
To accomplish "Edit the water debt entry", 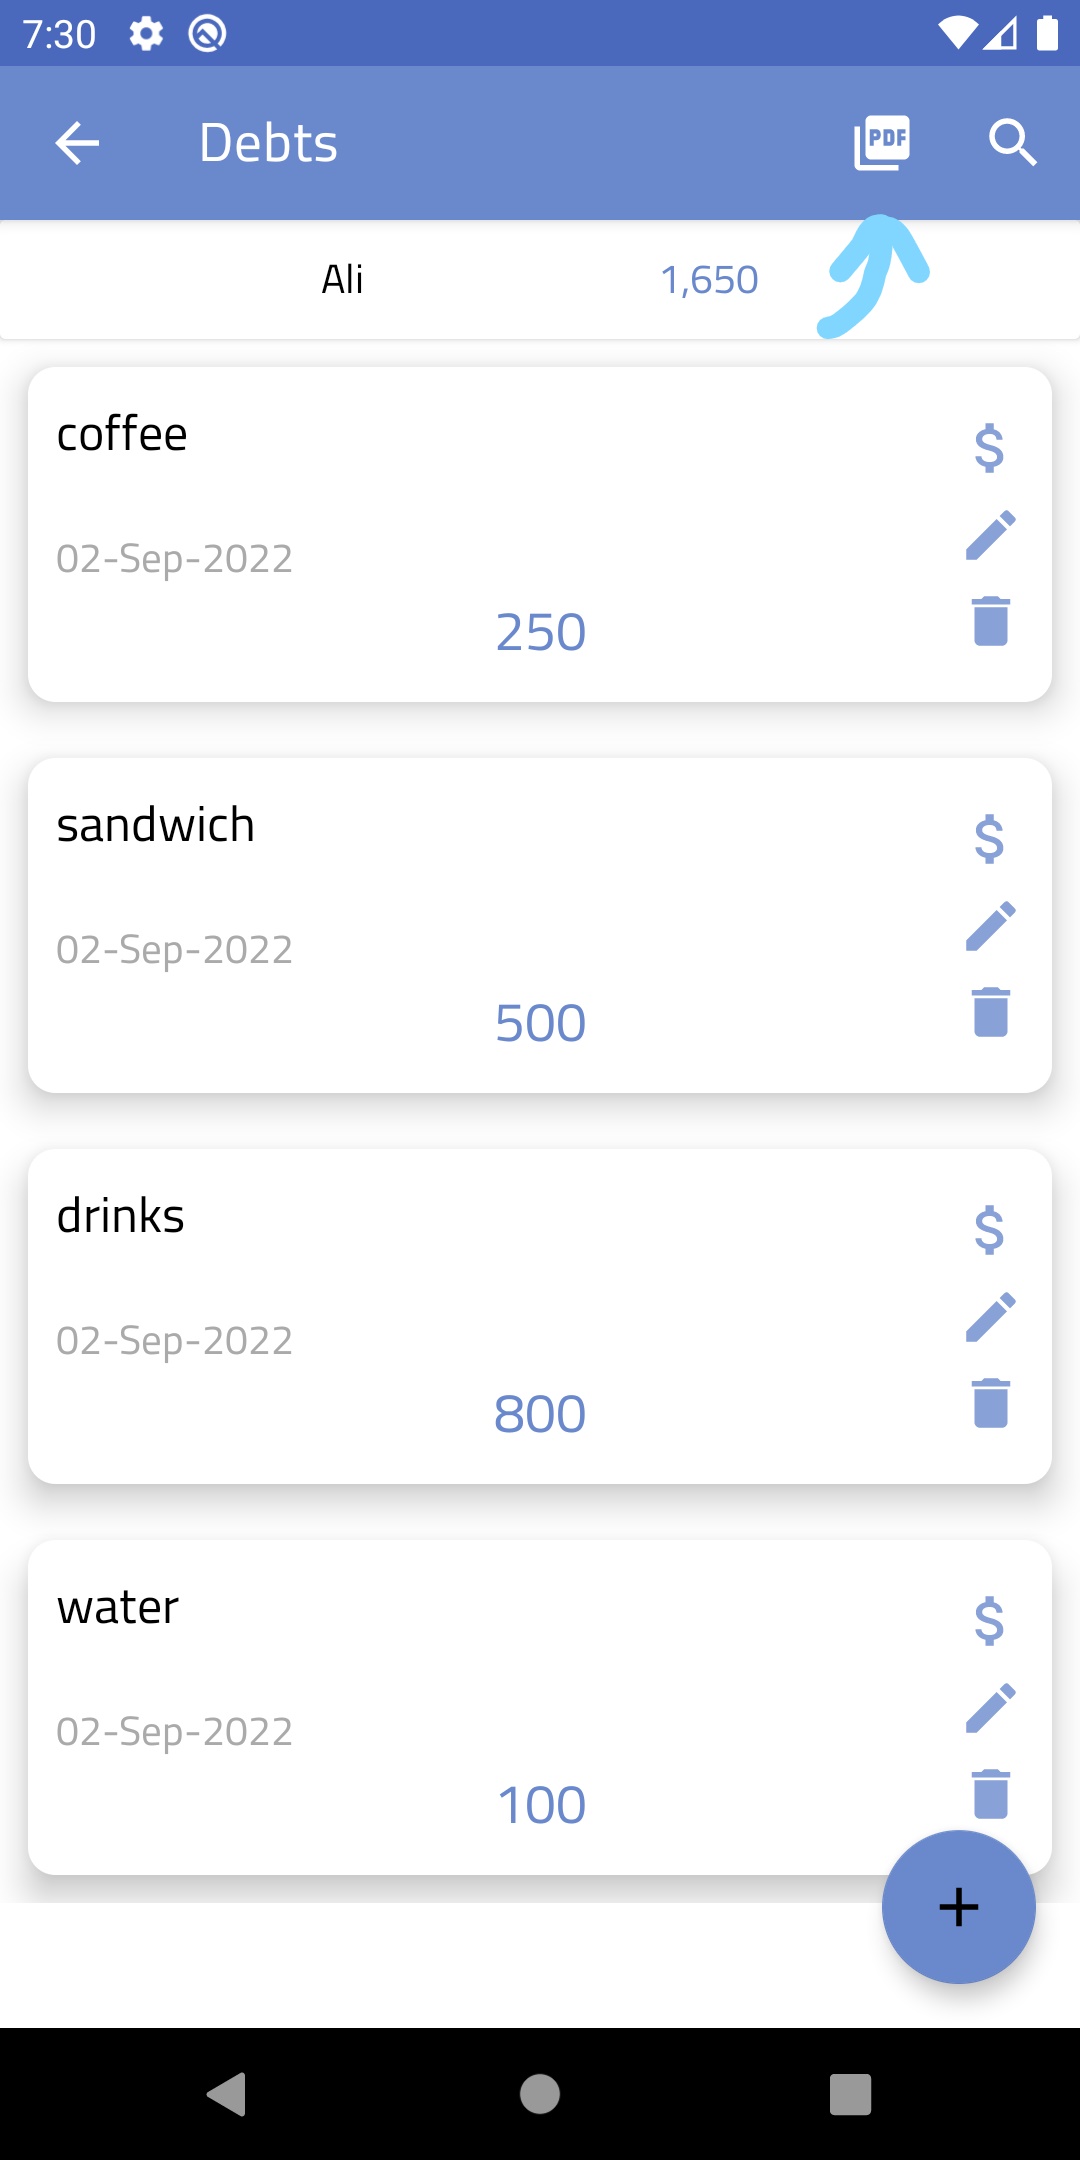I will click(x=990, y=1709).
